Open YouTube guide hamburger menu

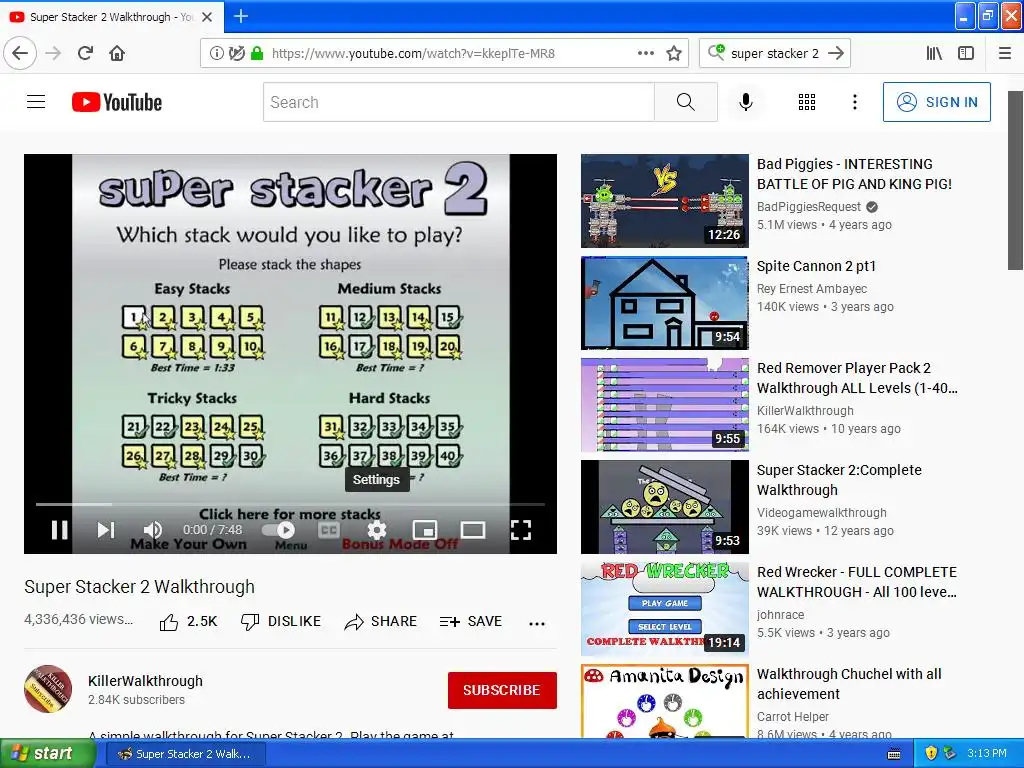36,102
